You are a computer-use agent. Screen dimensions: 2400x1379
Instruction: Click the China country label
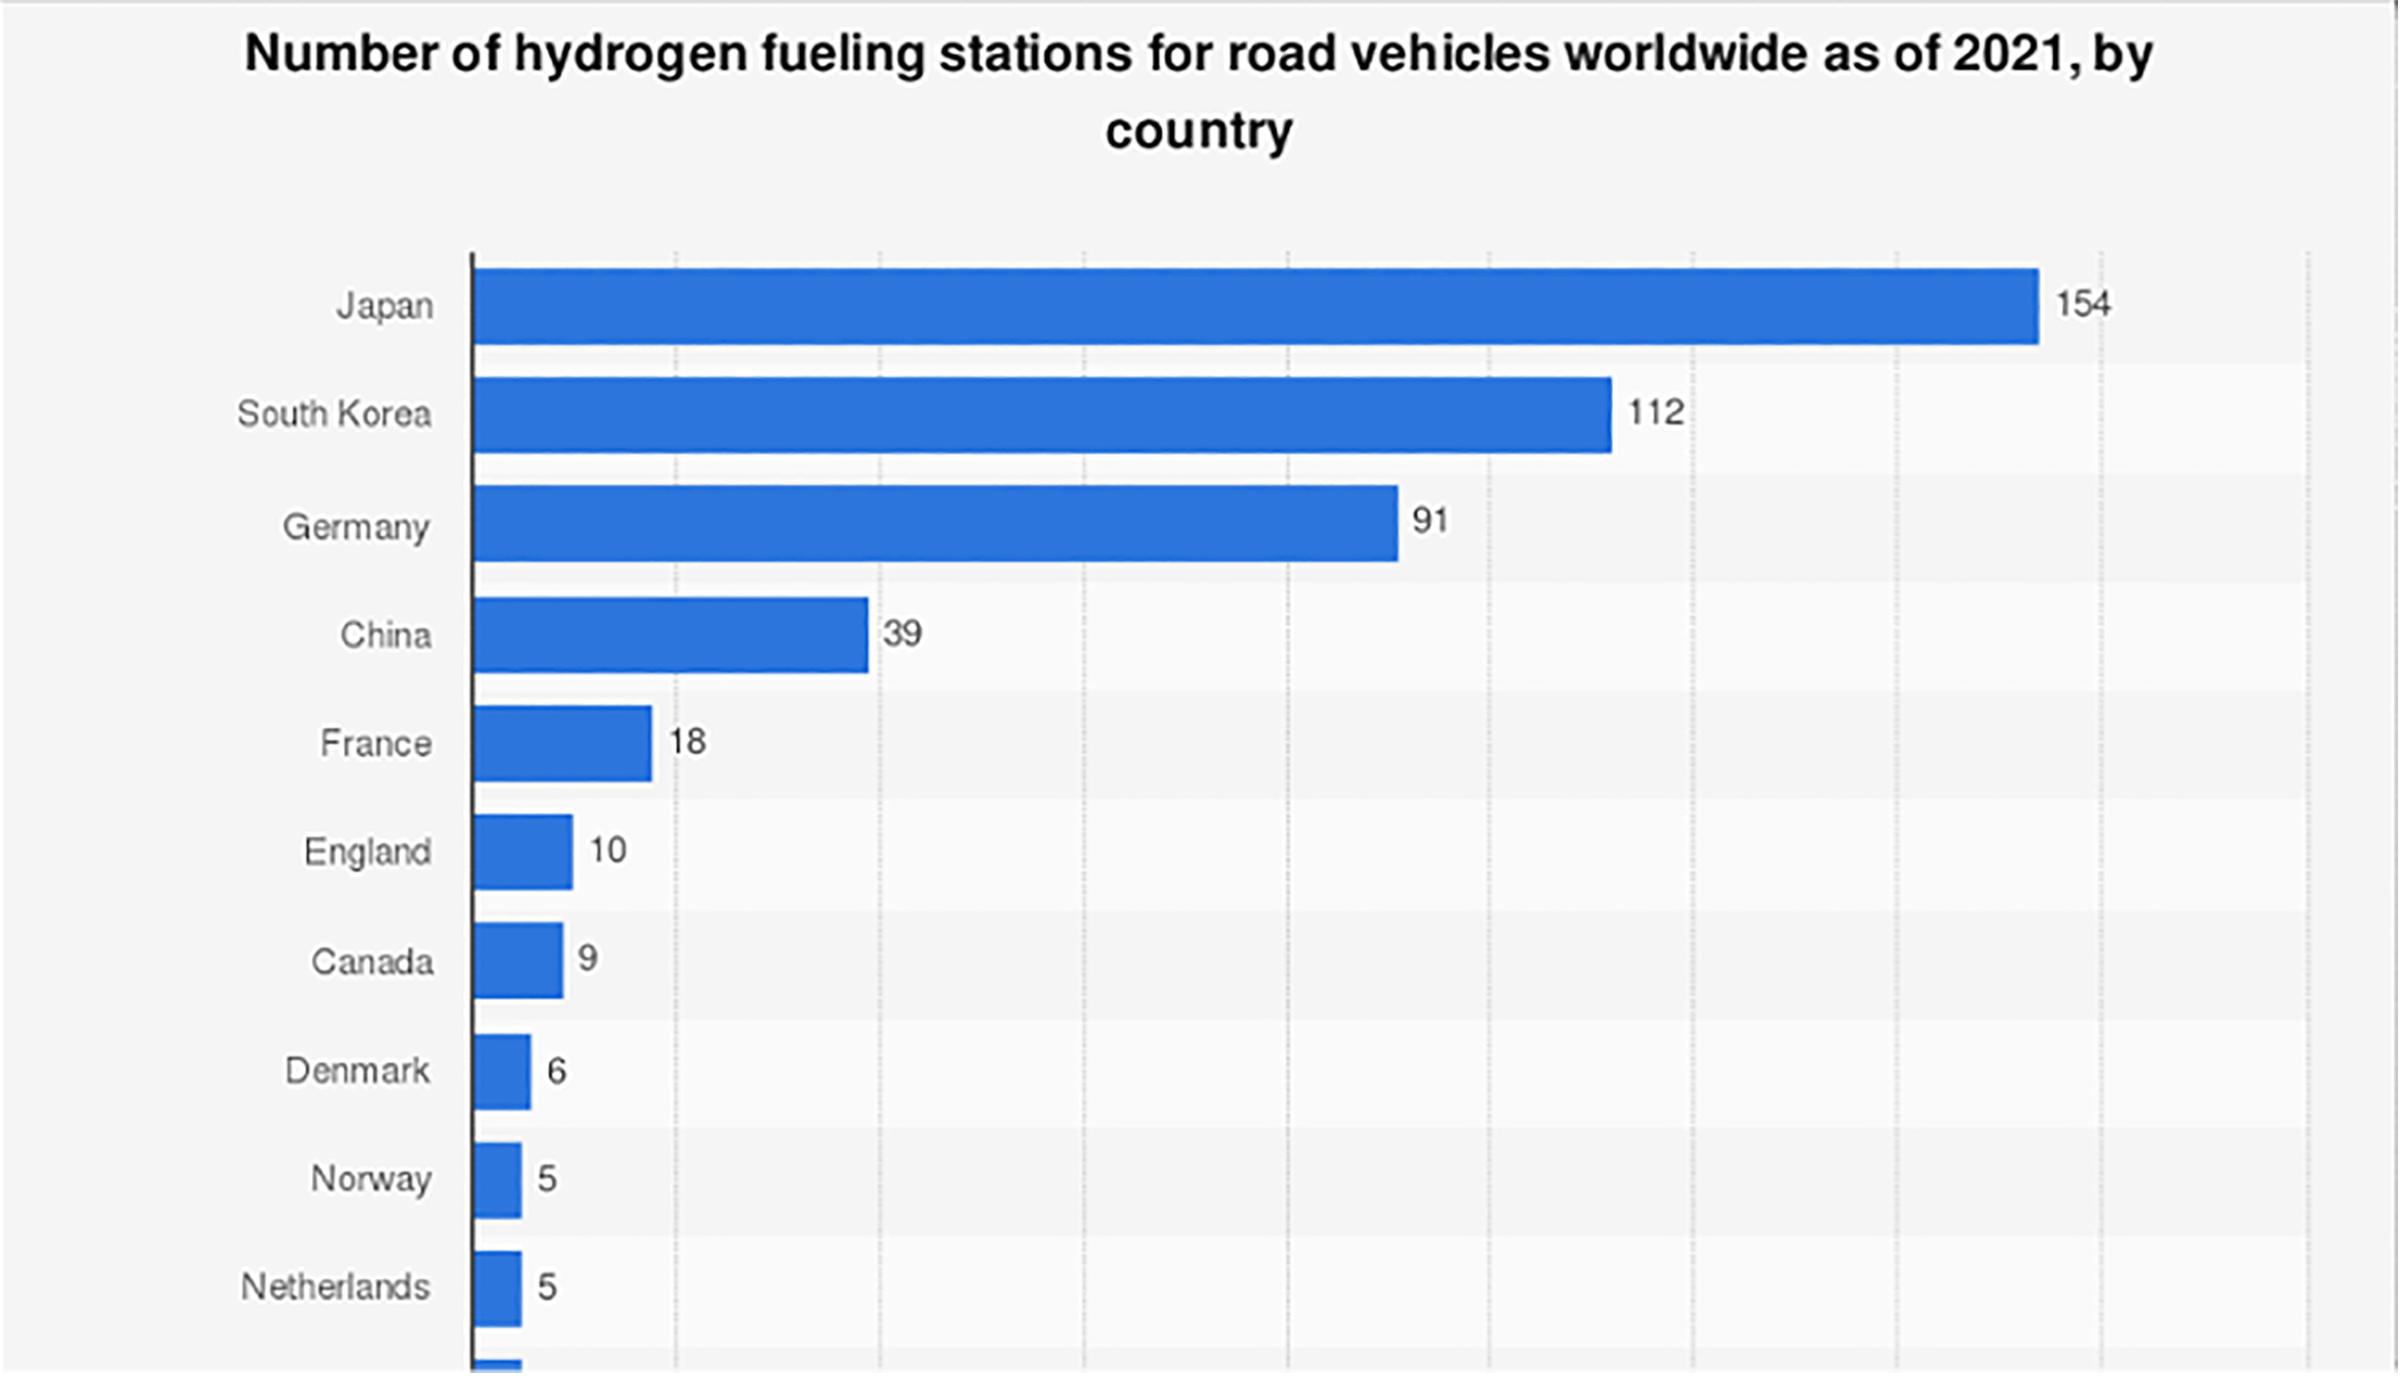tap(386, 635)
